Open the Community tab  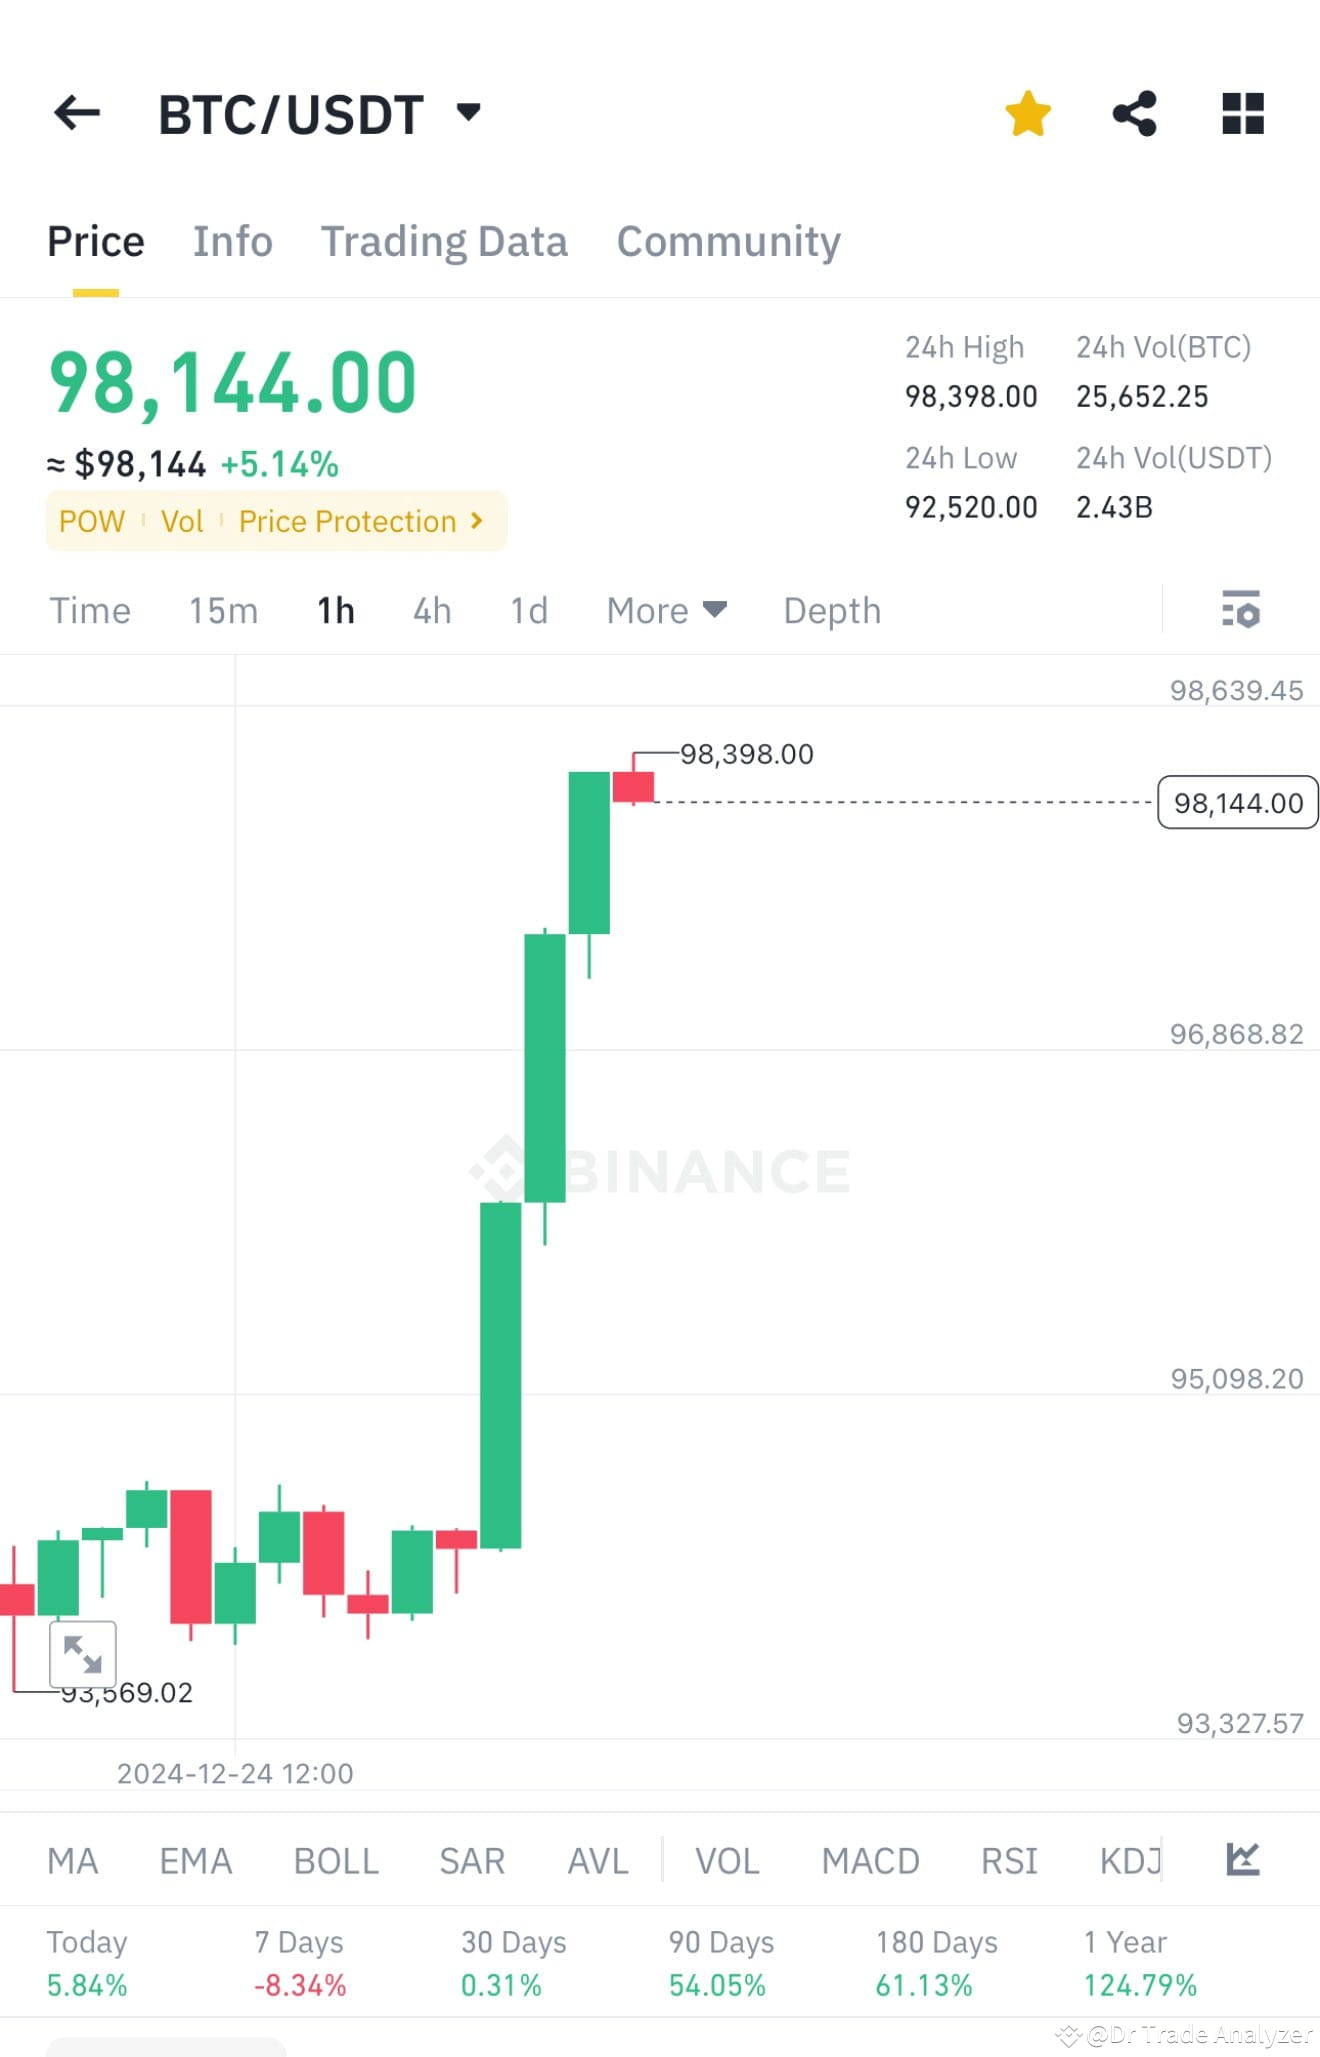(728, 241)
